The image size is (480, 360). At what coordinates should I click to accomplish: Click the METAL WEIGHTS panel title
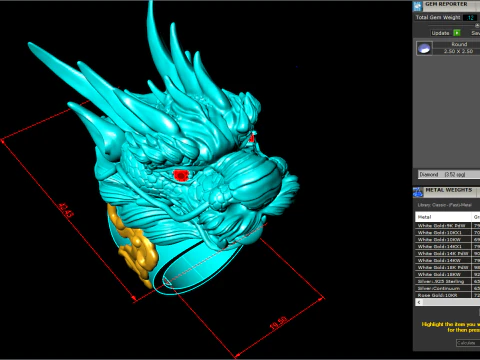coord(449,190)
